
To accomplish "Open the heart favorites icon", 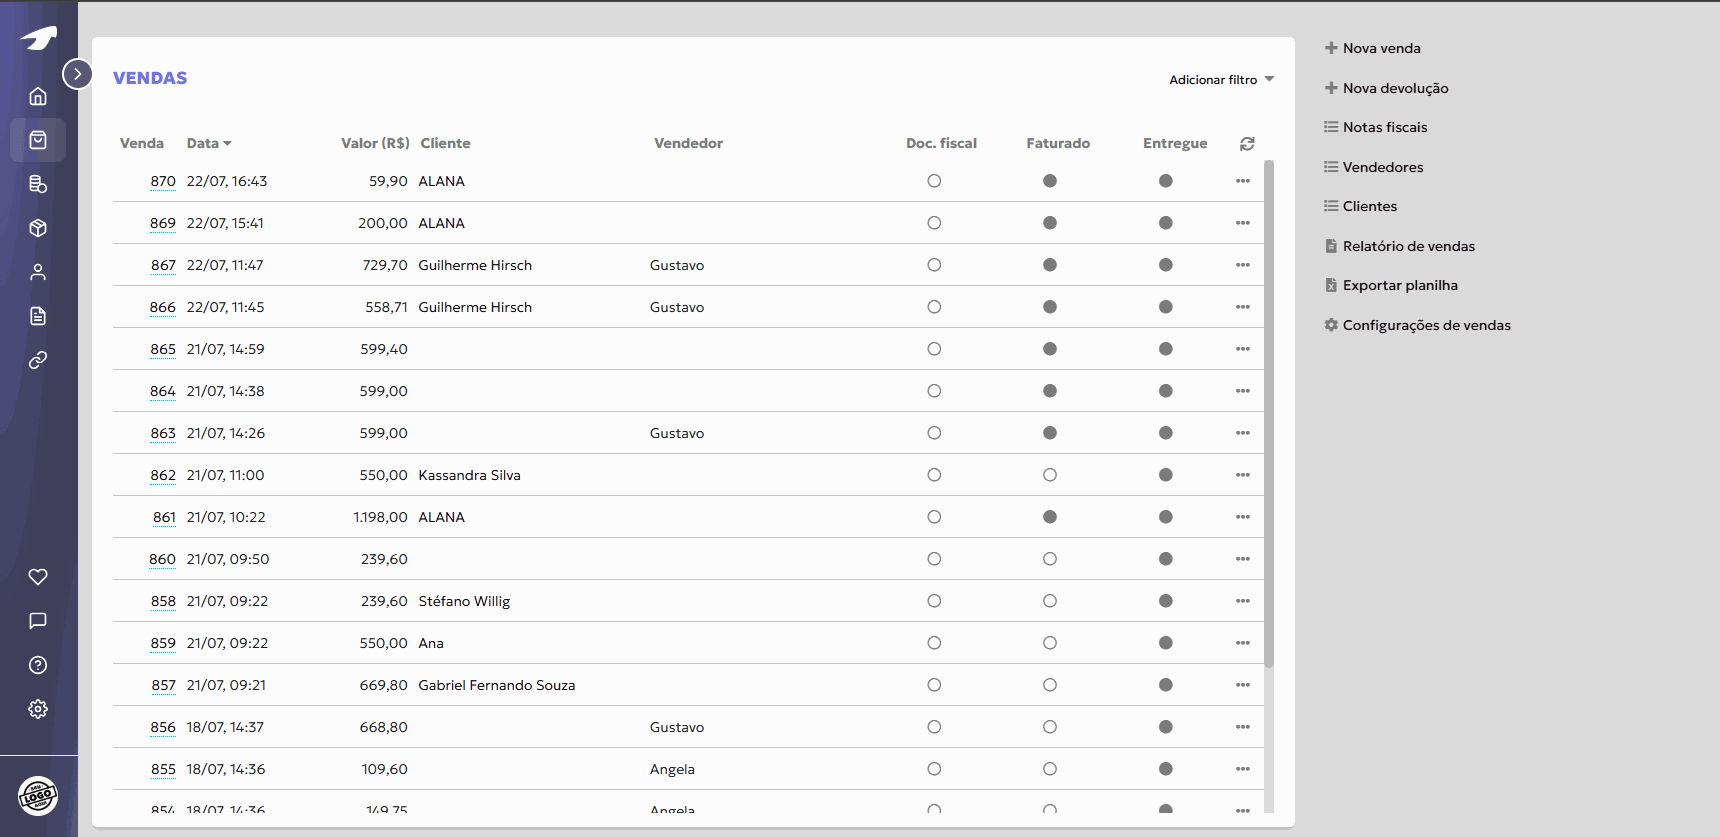I will coord(38,577).
